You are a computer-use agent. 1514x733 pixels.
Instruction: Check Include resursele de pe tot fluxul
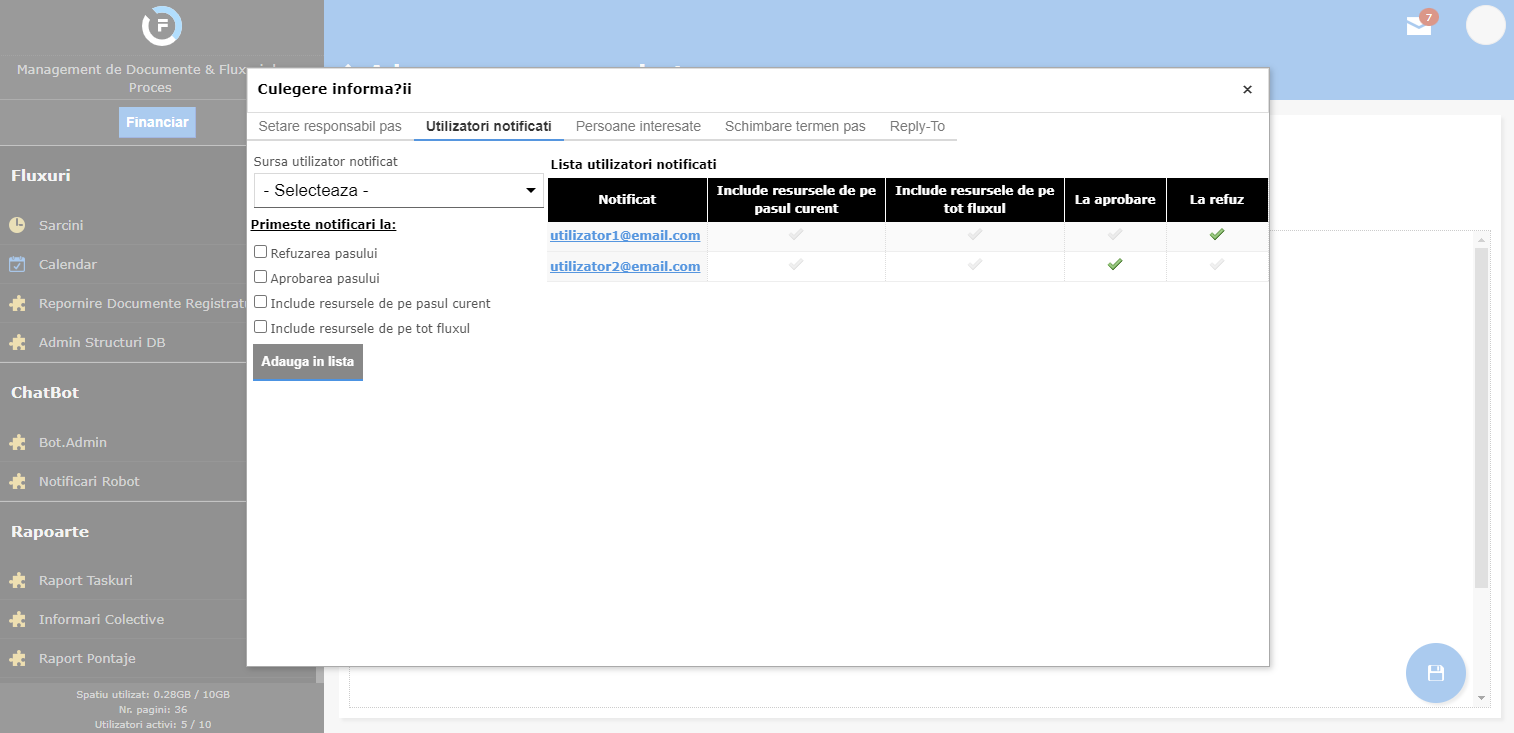[x=260, y=327]
